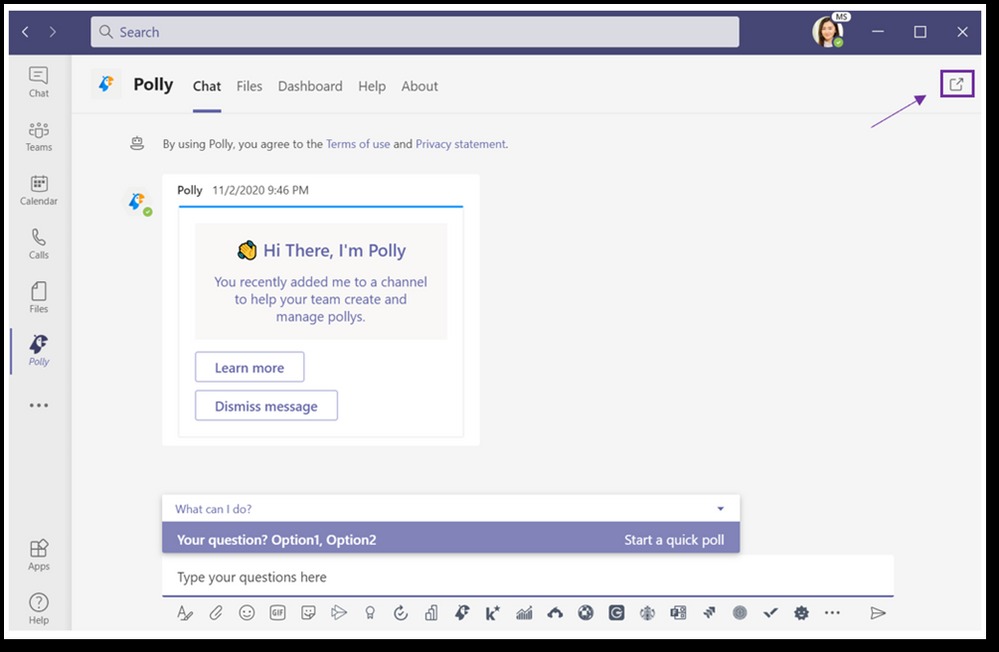Open Apps from the sidebar
This screenshot has width=999, height=652.
click(x=39, y=555)
